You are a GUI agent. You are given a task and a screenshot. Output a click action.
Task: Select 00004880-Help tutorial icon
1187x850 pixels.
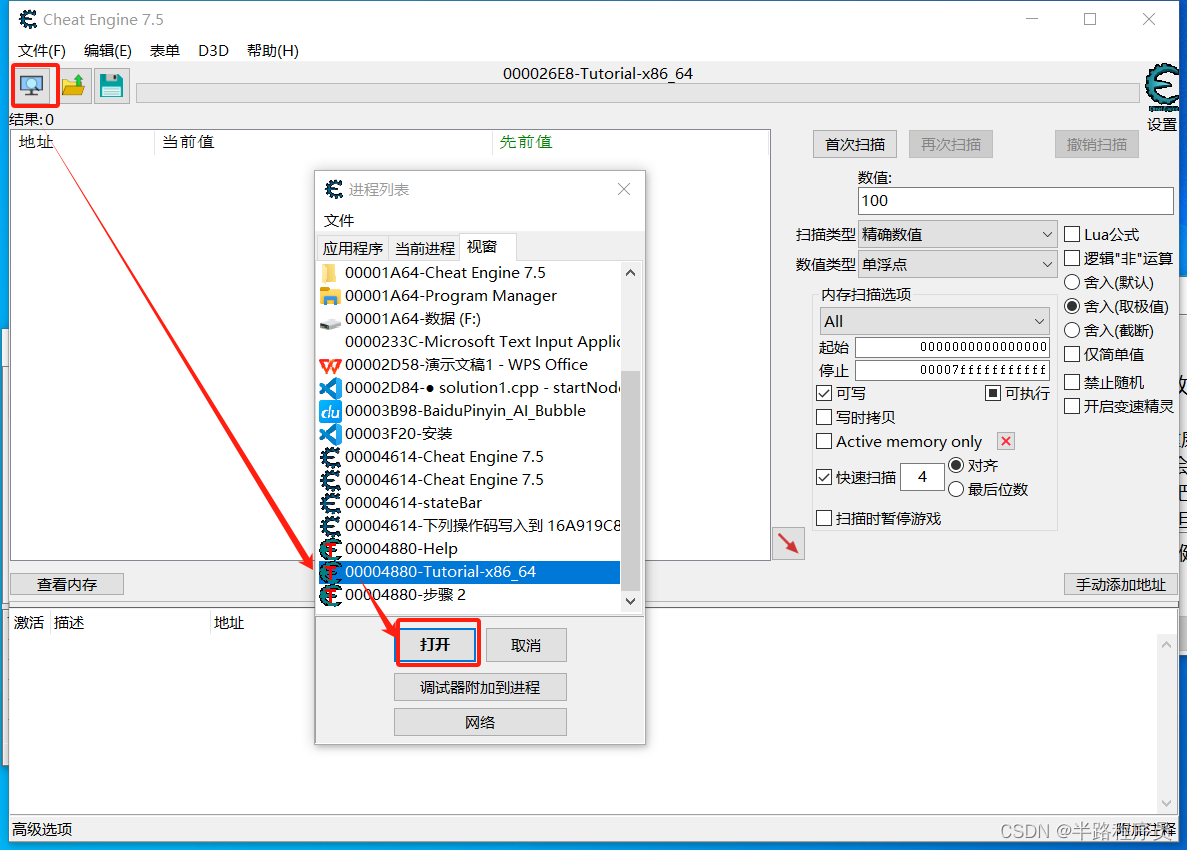tap(330, 549)
